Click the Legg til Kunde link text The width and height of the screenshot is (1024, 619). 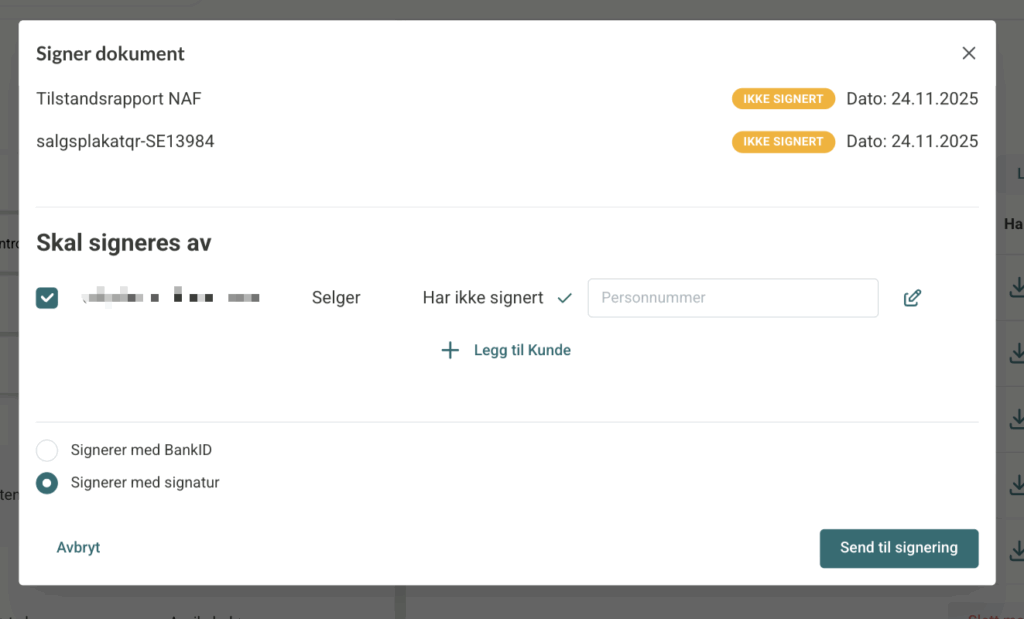[522, 350]
